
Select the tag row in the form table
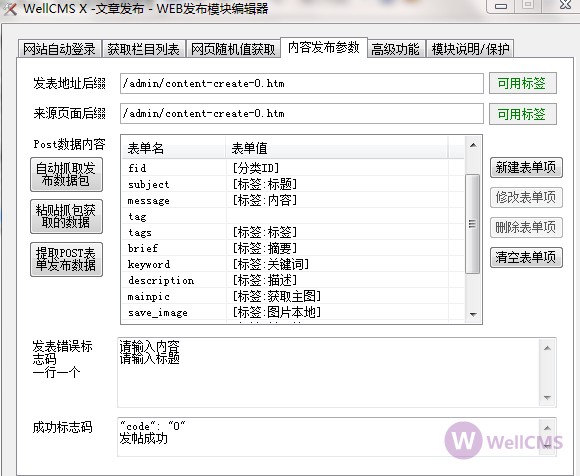(x=293, y=216)
